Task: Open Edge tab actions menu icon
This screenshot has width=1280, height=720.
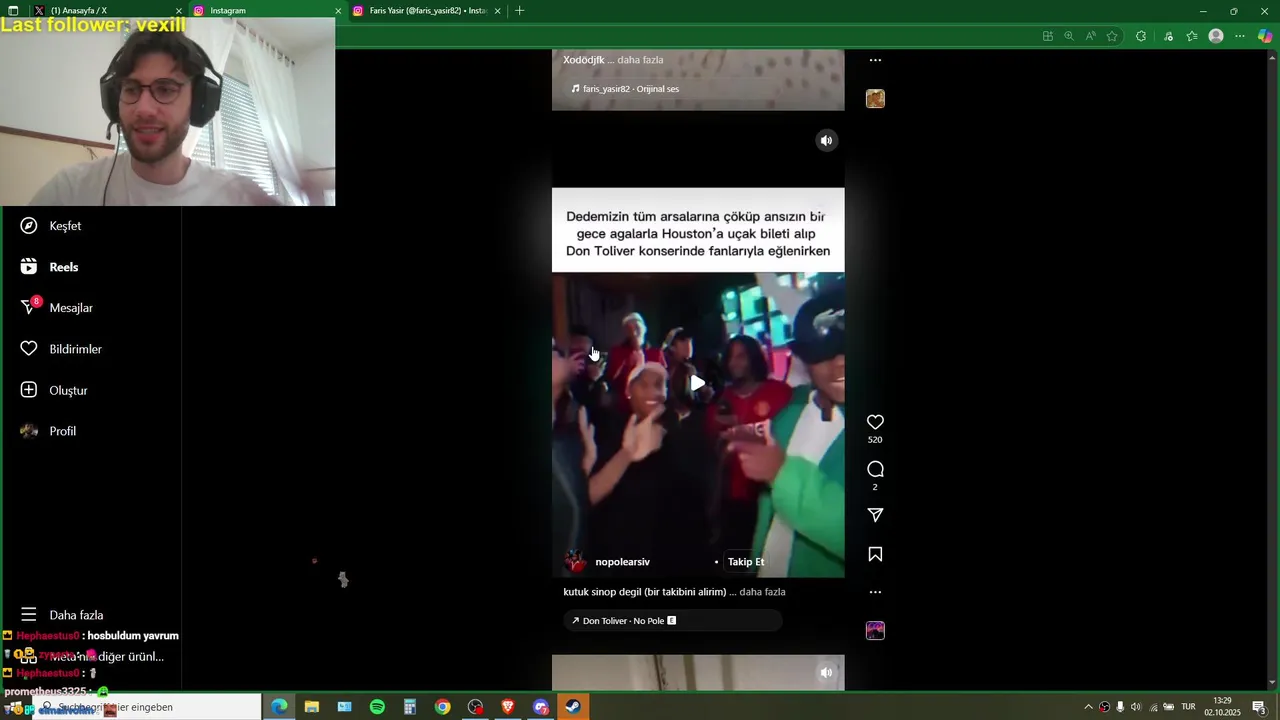Action: 13,11
